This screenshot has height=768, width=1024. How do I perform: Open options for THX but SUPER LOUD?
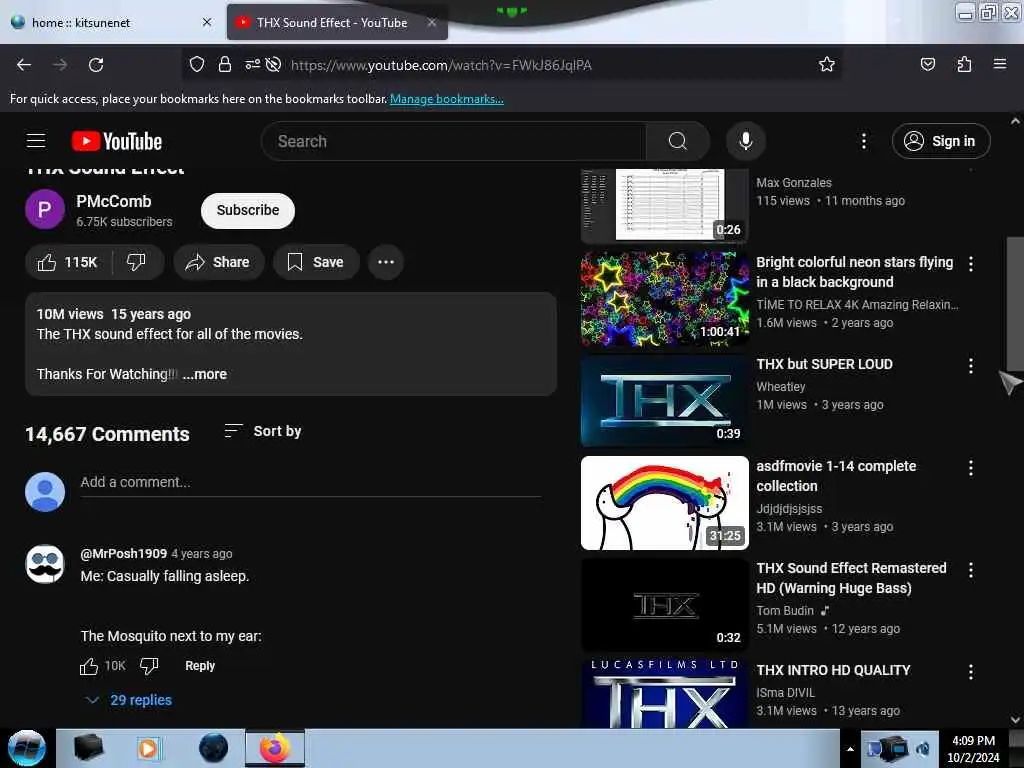(x=970, y=366)
